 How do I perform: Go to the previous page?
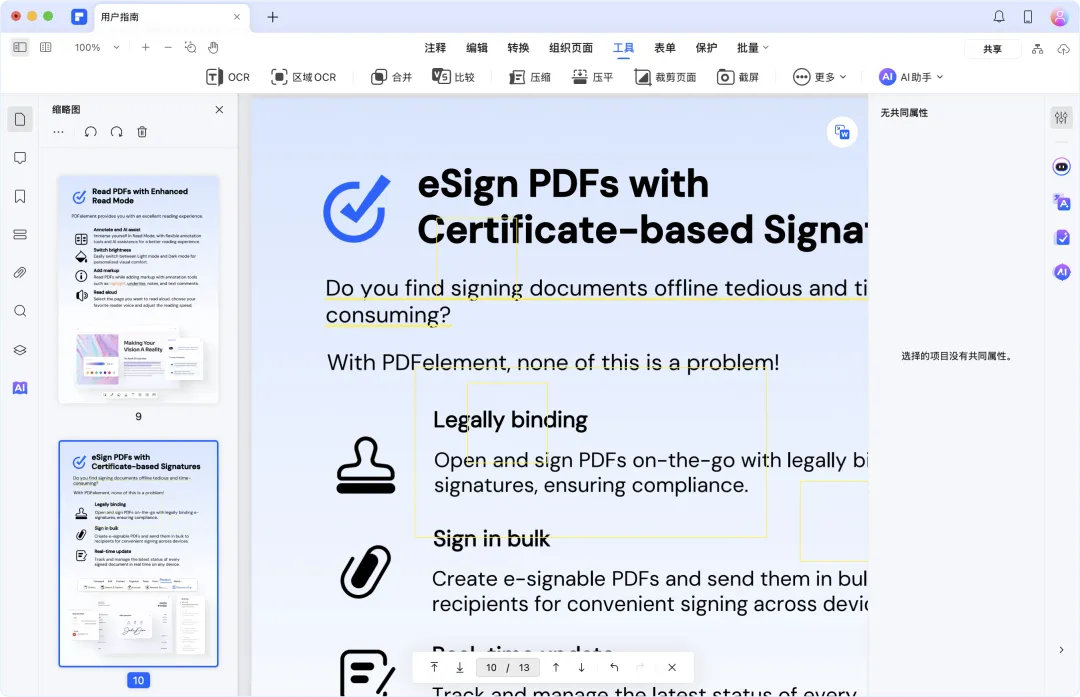[556, 667]
